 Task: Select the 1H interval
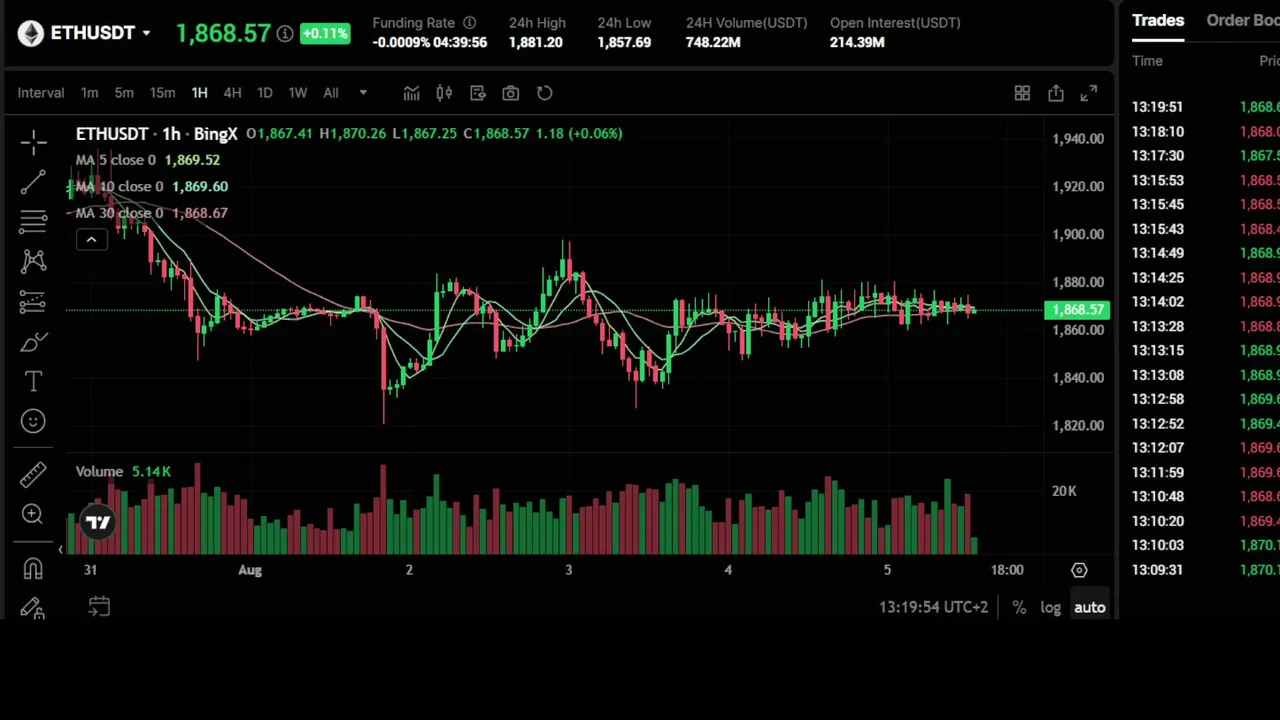coord(199,93)
